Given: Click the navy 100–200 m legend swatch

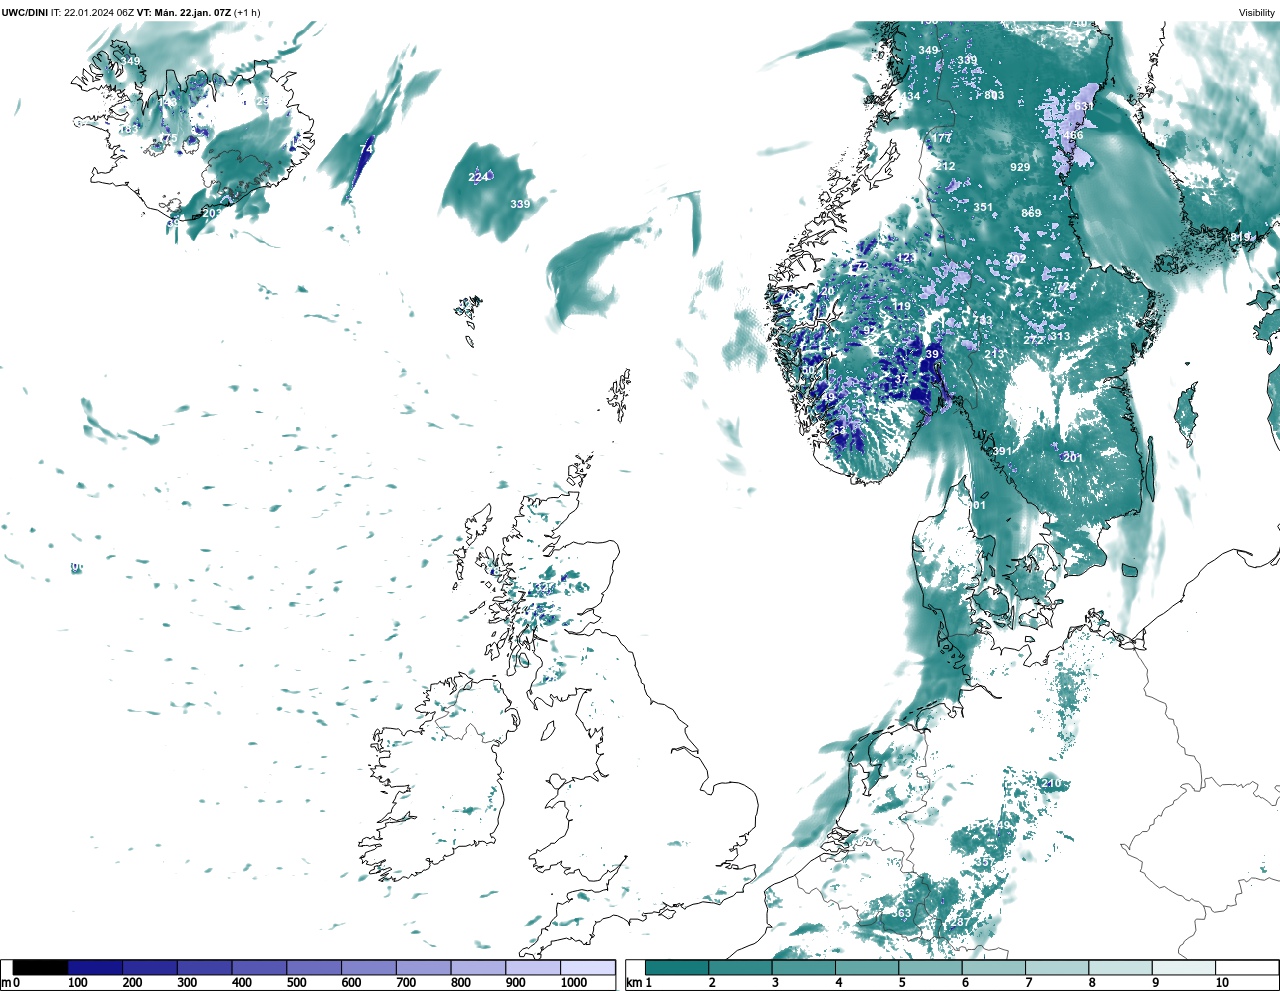Looking at the screenshot, I should coord(95,968).
